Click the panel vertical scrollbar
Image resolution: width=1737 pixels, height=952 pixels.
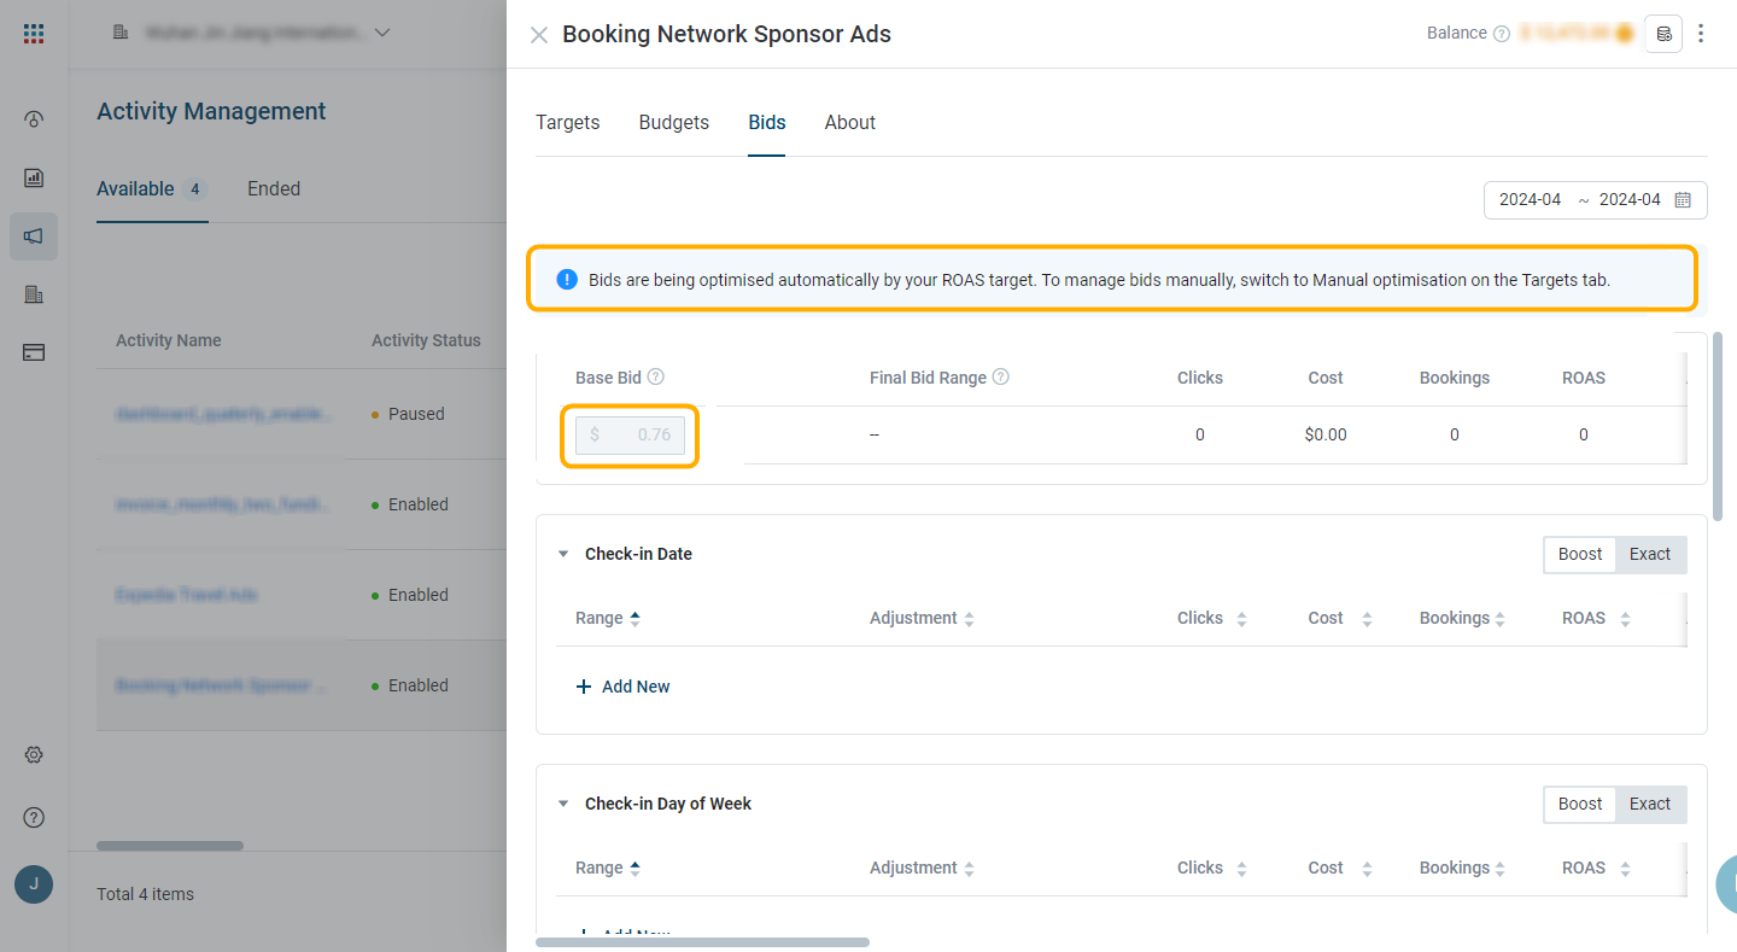coord(1718,427)
